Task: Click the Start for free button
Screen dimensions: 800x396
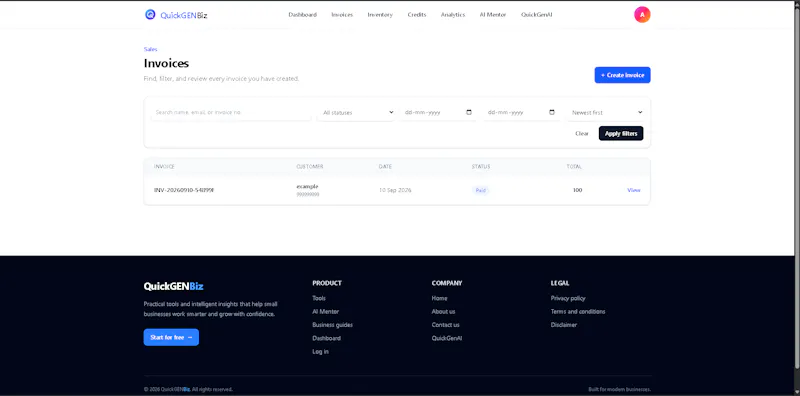Action: [x=171, y=337]
